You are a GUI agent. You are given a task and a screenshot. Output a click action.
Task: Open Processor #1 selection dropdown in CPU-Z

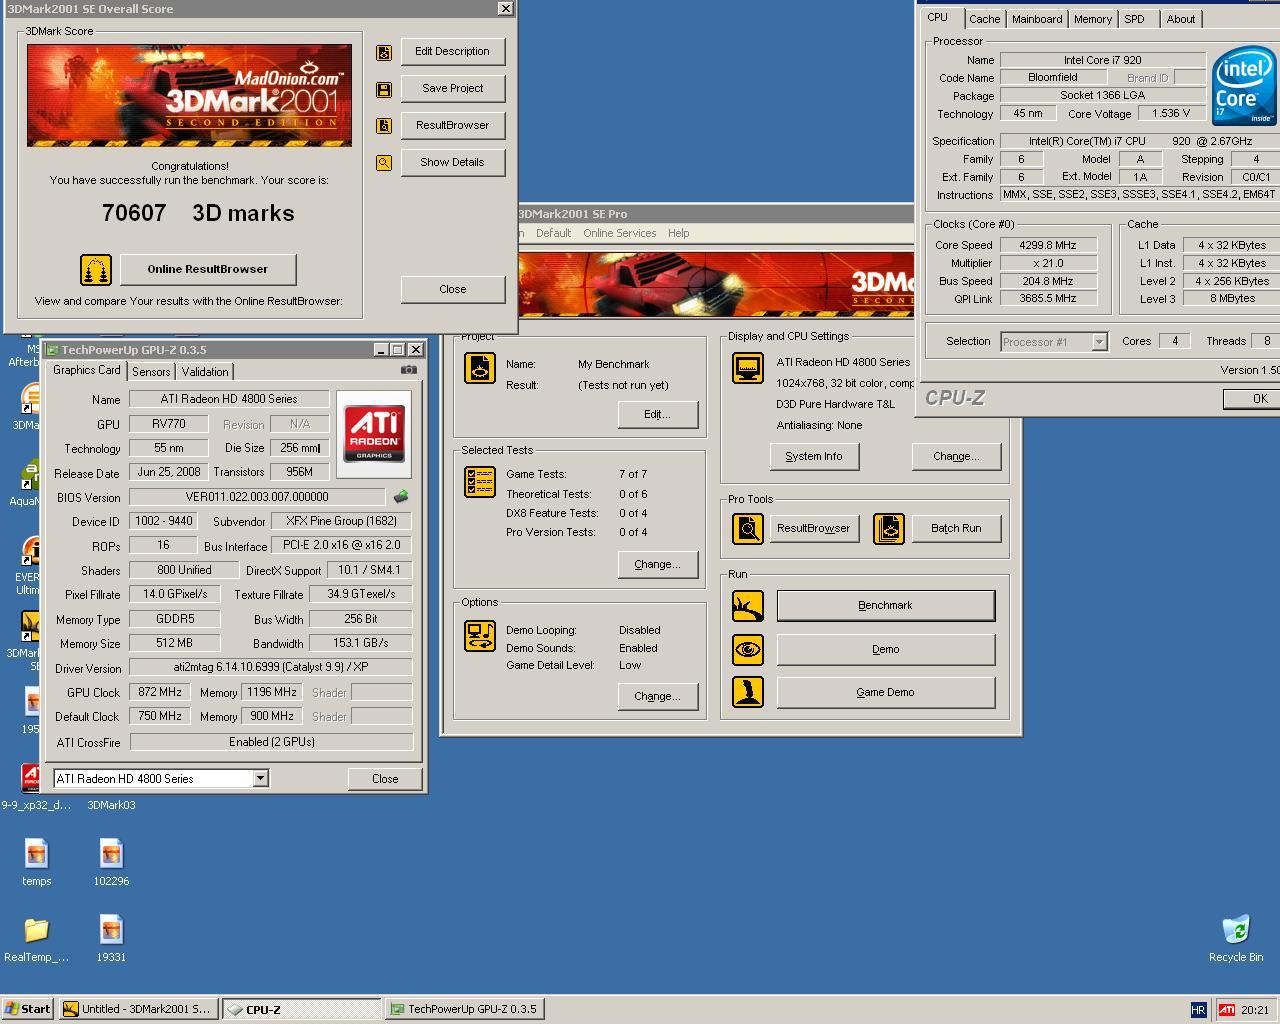1099,342
